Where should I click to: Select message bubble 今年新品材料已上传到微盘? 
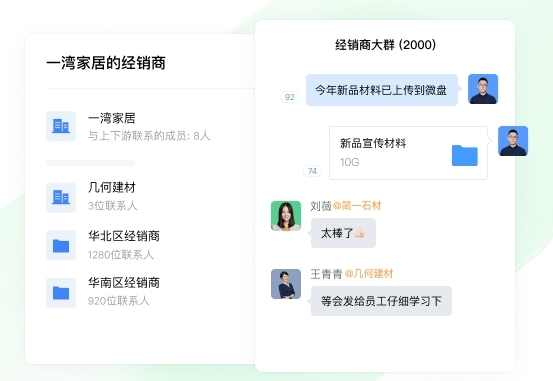pyautogui.click(x=382, y=90)
